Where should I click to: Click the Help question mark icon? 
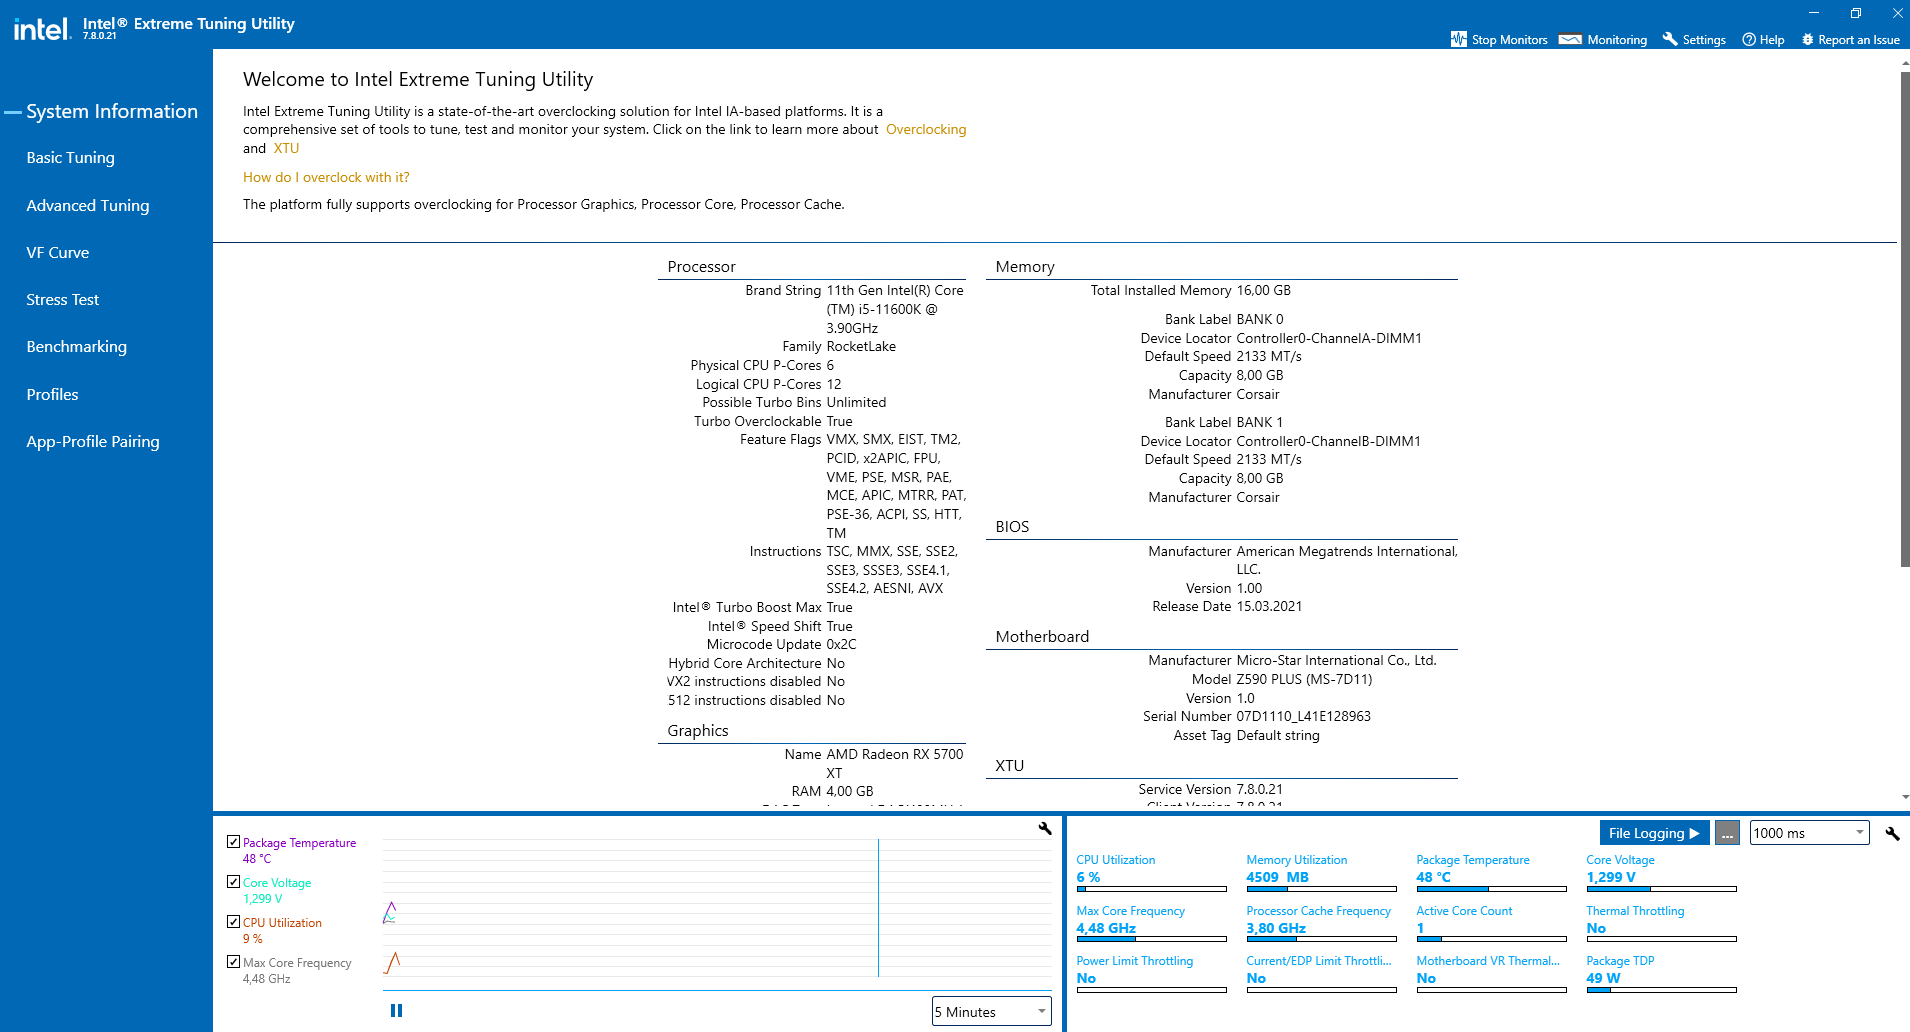pos(1749,40)
